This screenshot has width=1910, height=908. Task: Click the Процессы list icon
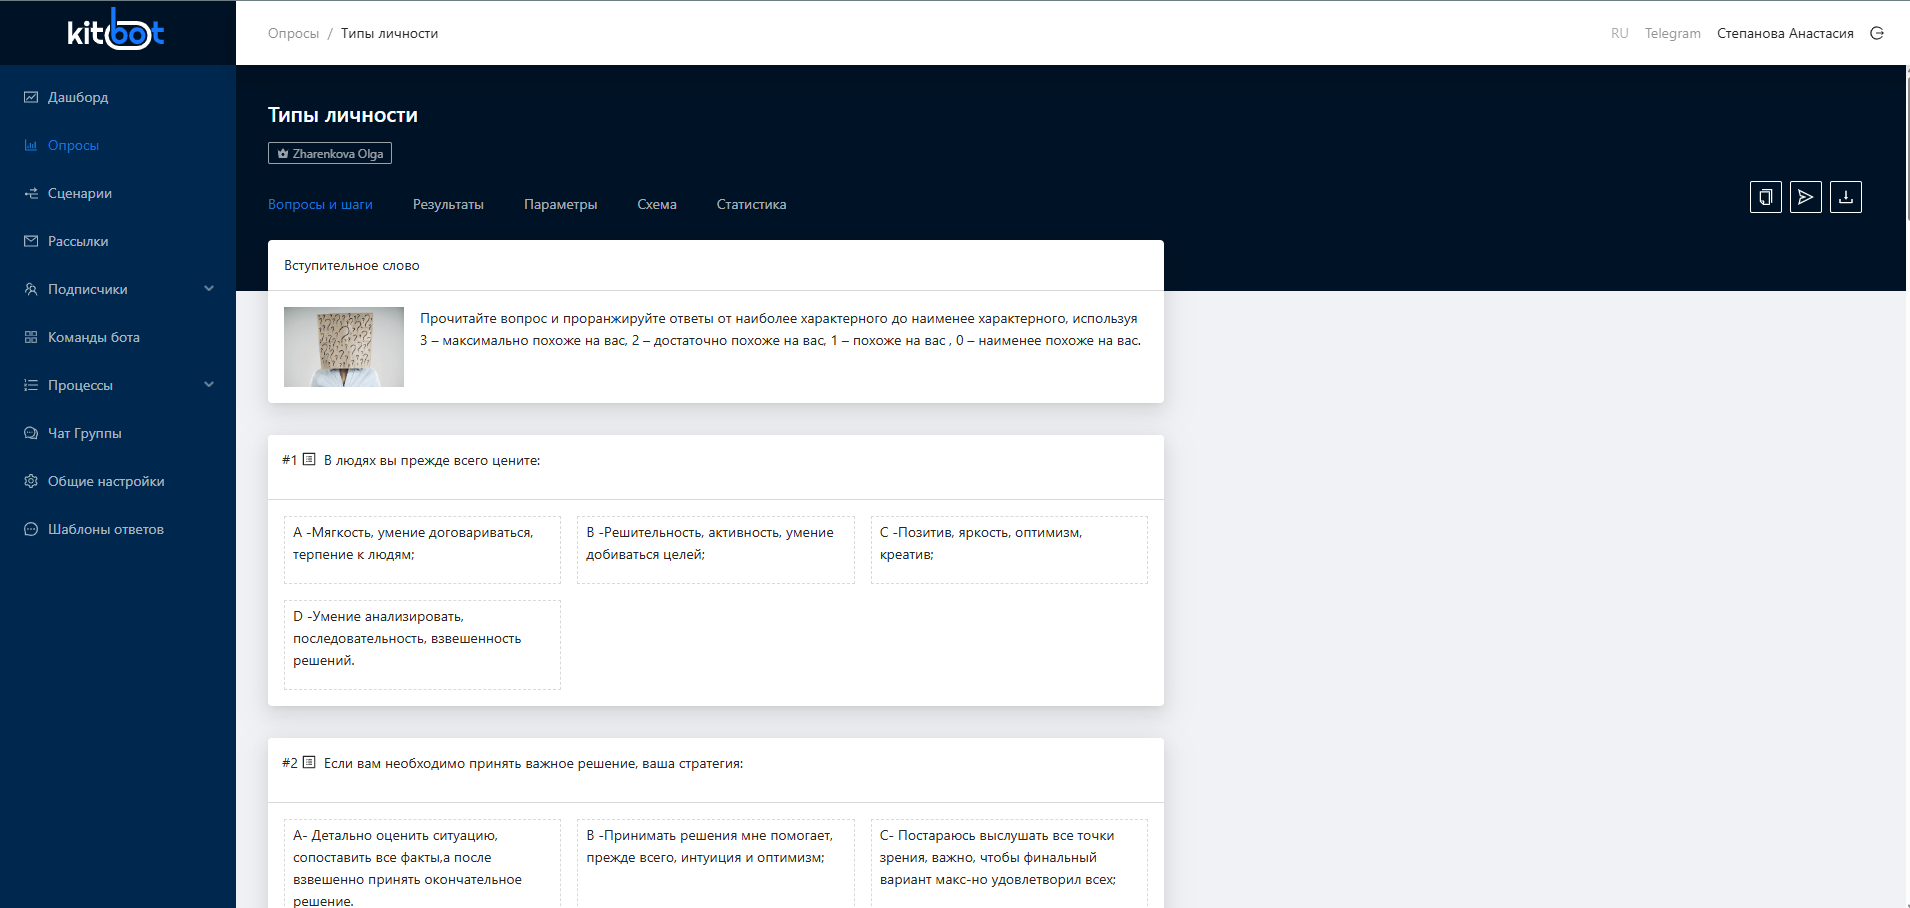(x=31, y=385)
